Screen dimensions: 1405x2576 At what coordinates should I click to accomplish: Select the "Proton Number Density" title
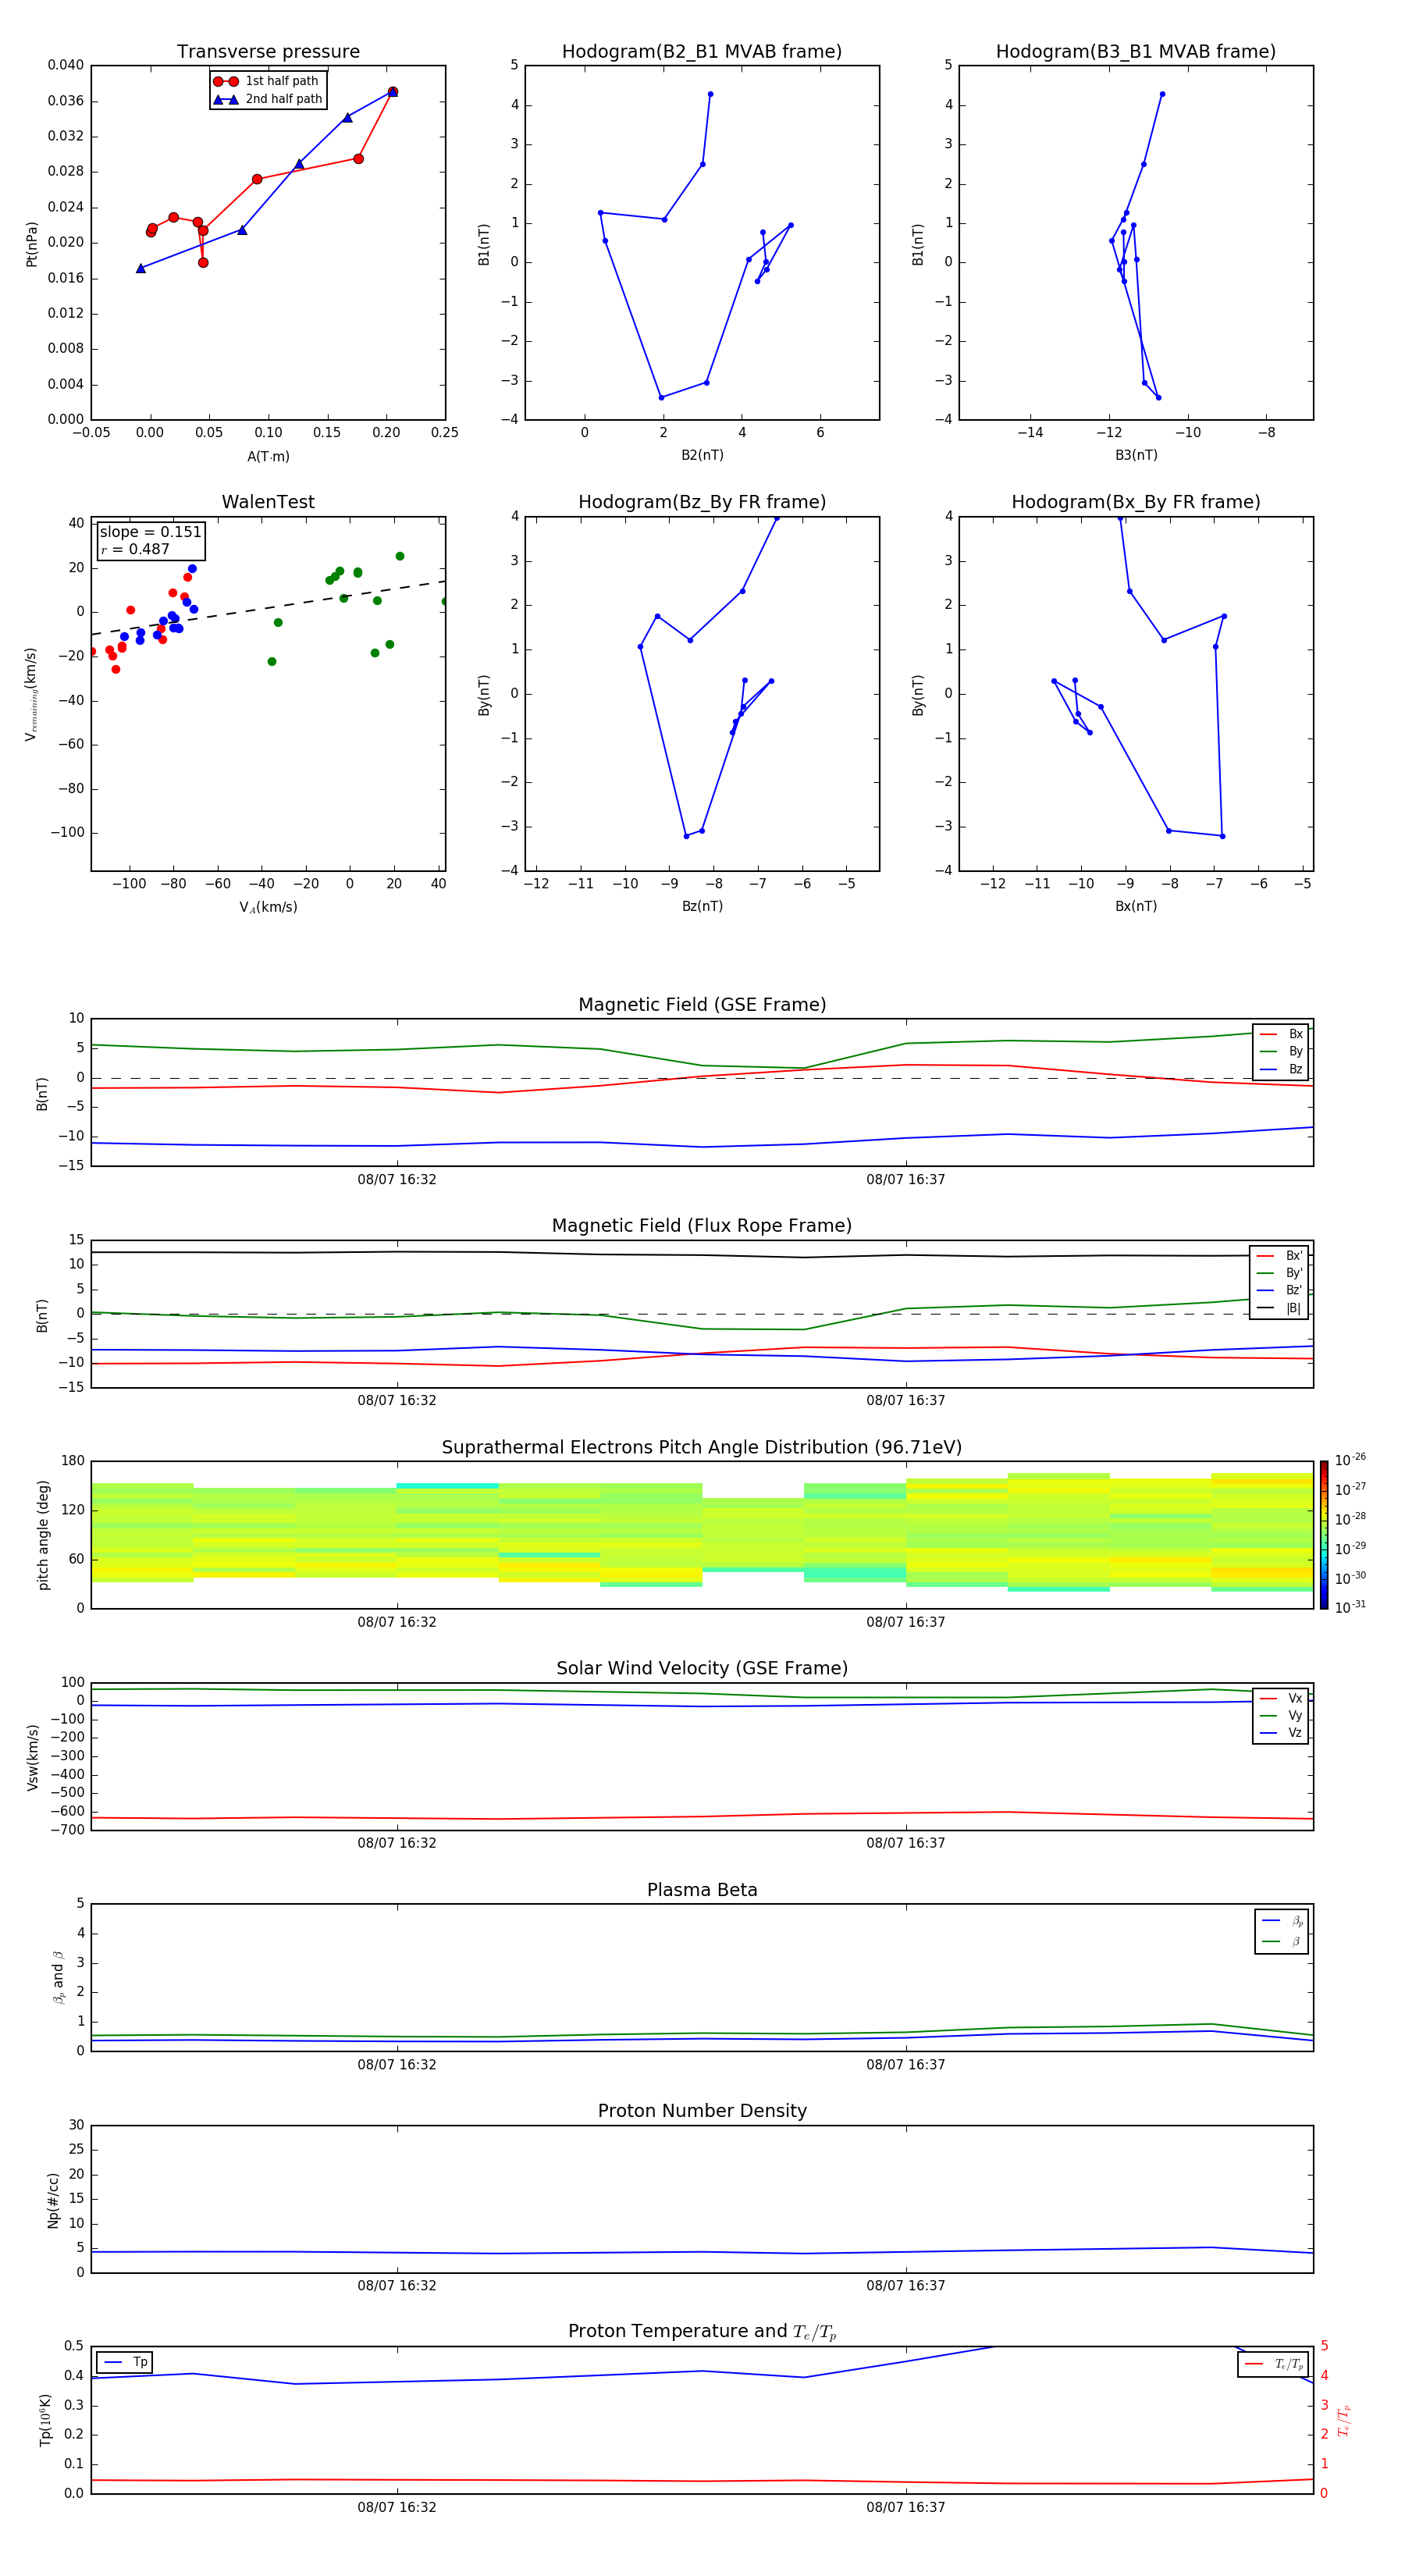[x=702, y=2111]
